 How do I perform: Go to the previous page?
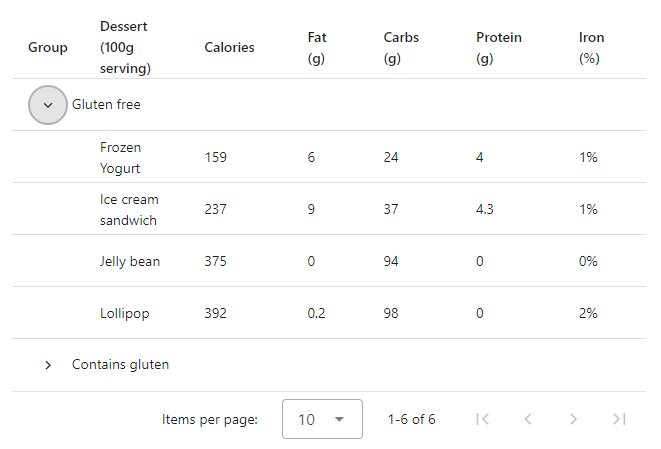528,419
